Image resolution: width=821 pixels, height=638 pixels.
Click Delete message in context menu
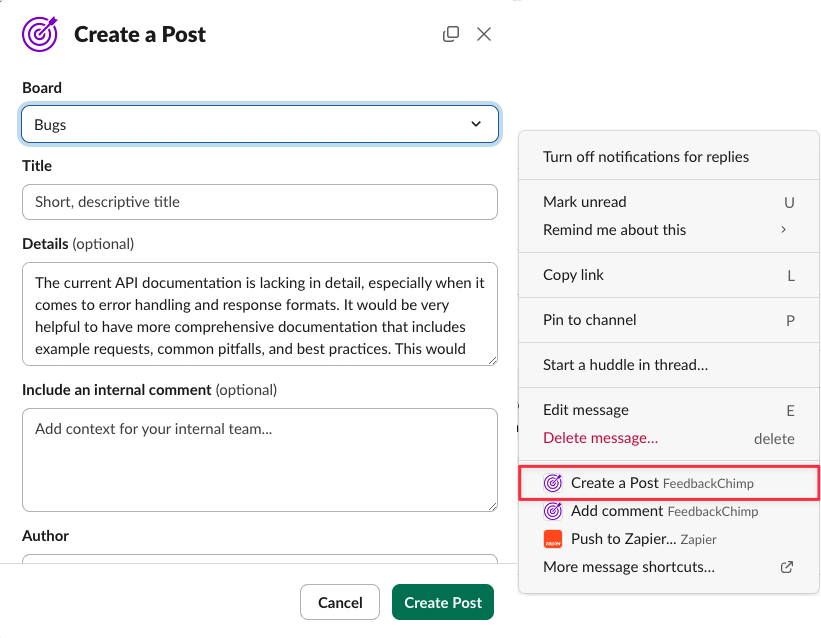[600, 438]
